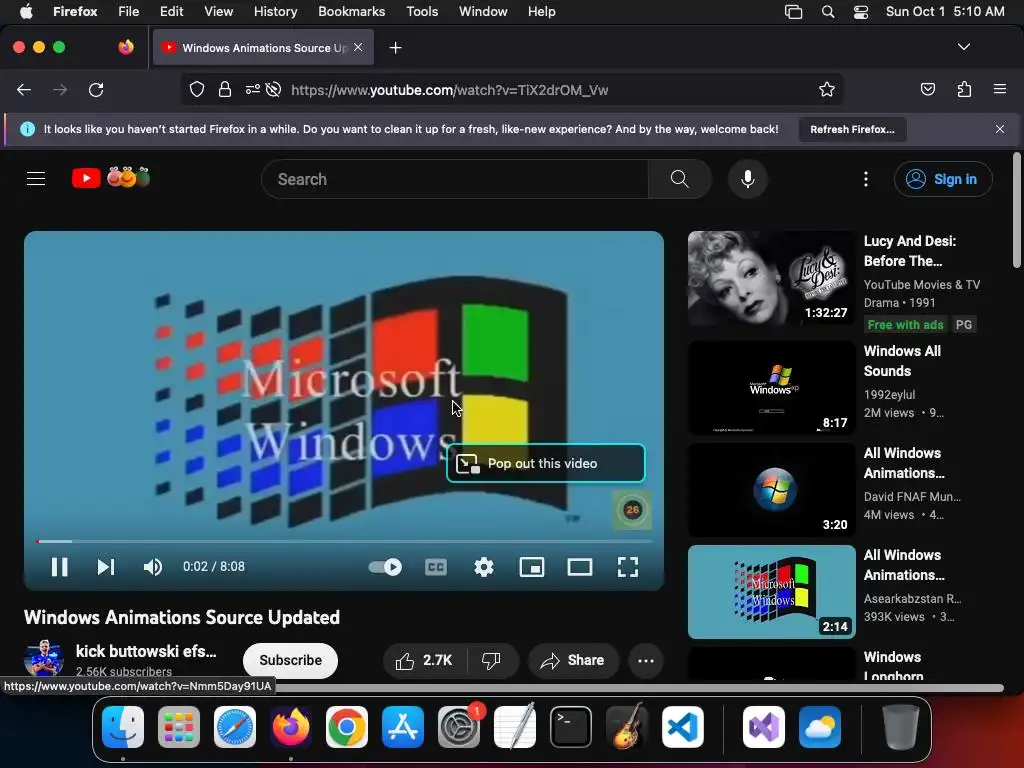Open kick buttowski channel avatar
The height and width of the screenshot is (768, 1024).
coord(44,658)
